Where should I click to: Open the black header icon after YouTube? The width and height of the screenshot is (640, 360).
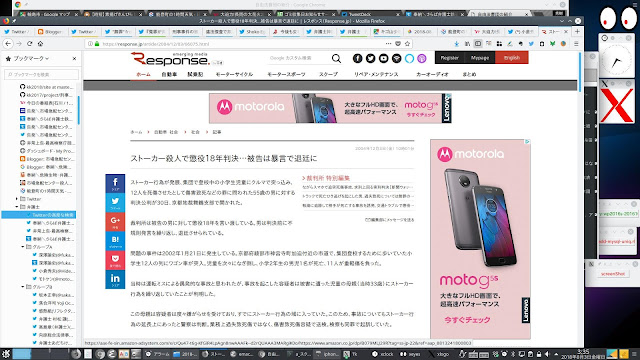(397, 58)
